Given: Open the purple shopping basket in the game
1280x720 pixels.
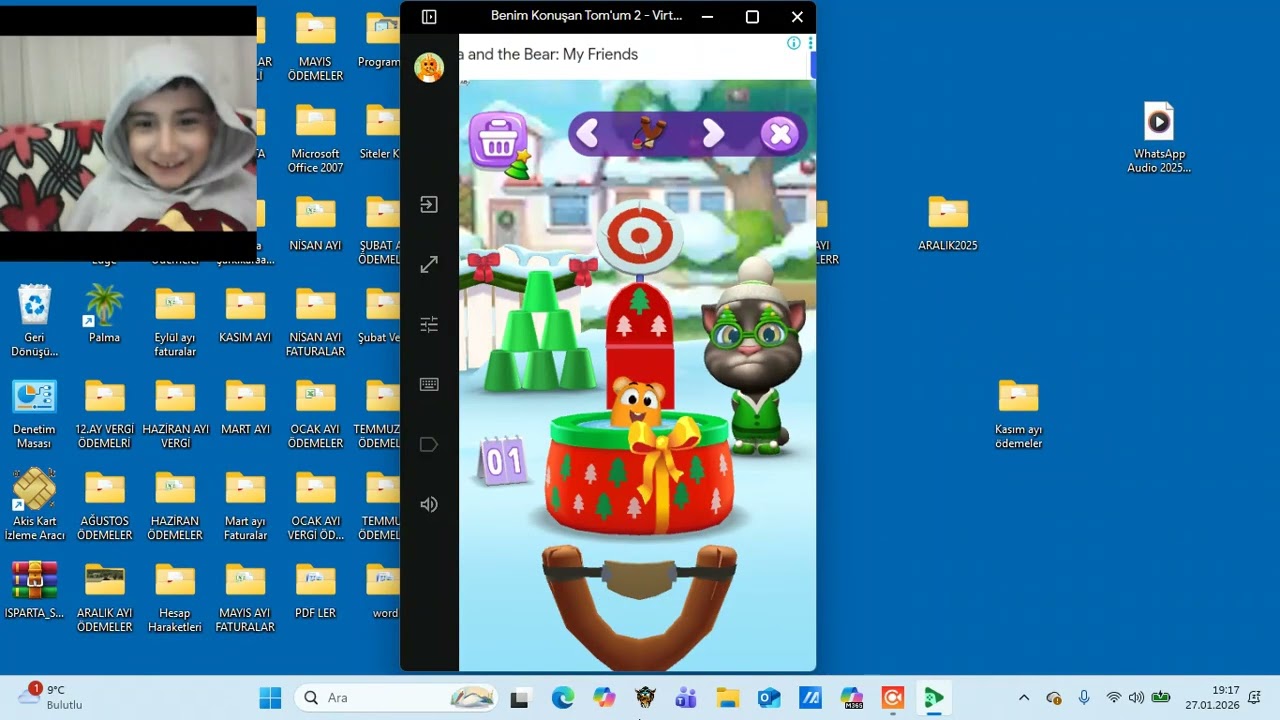Looking at the screenshot, I should [x=498, y=139].
